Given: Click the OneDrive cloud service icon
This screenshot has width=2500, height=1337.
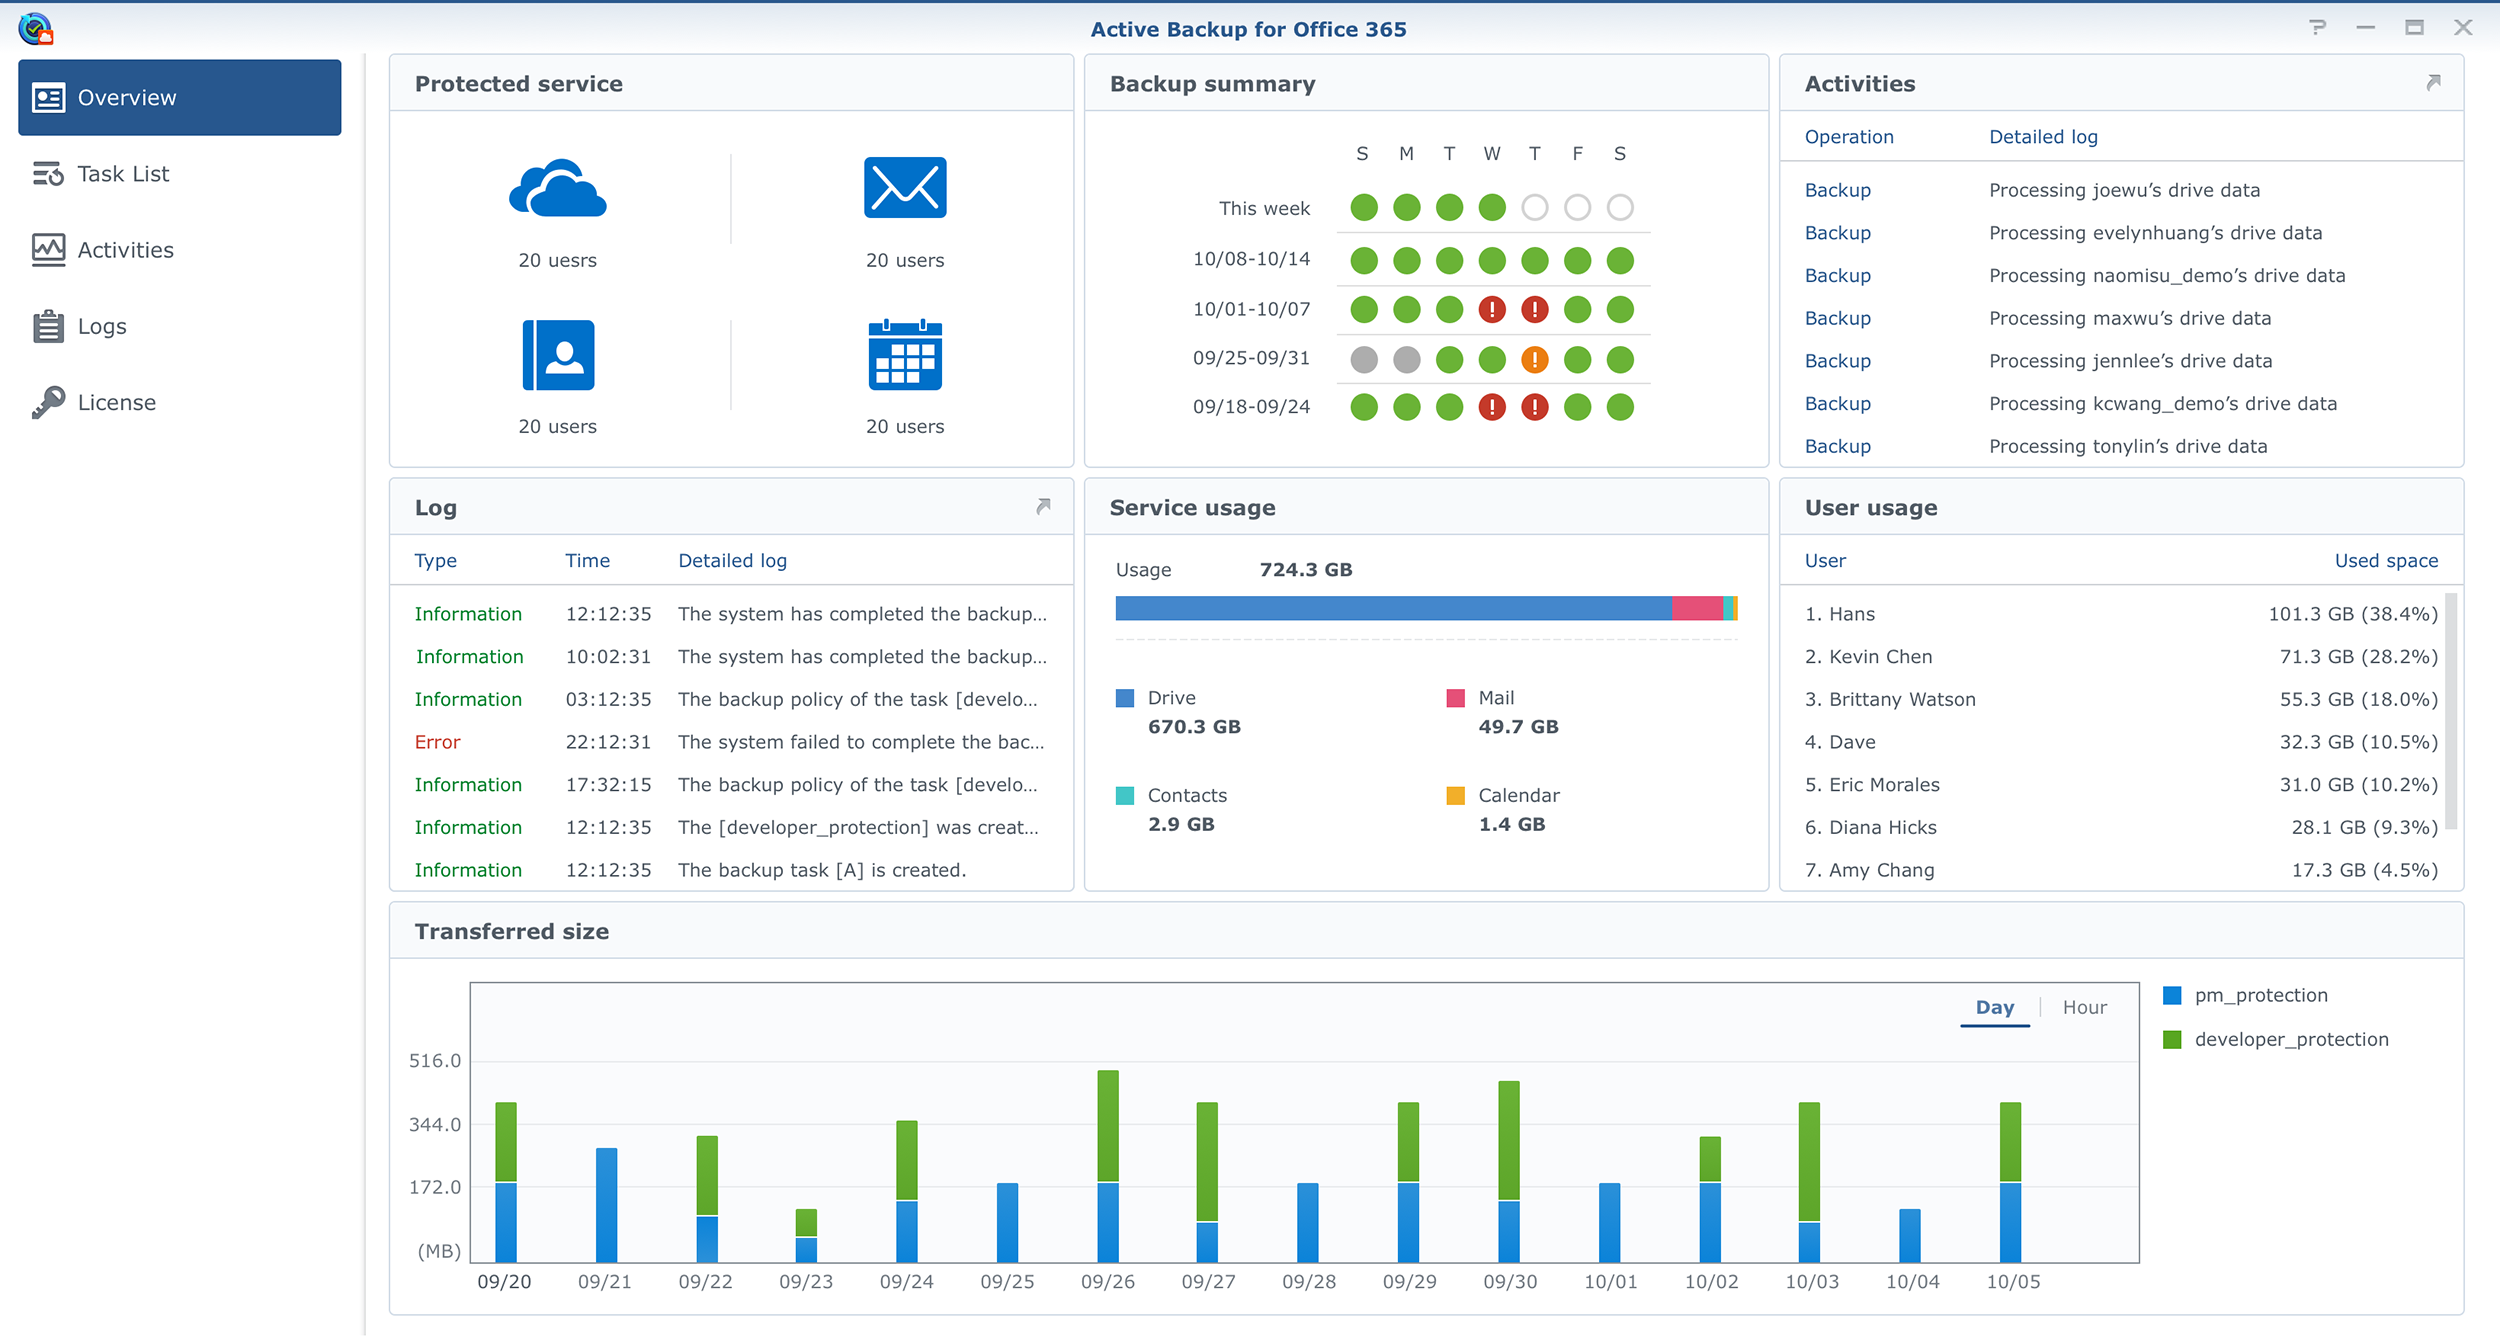Looking at the screenshot, I should coord(557,188).
